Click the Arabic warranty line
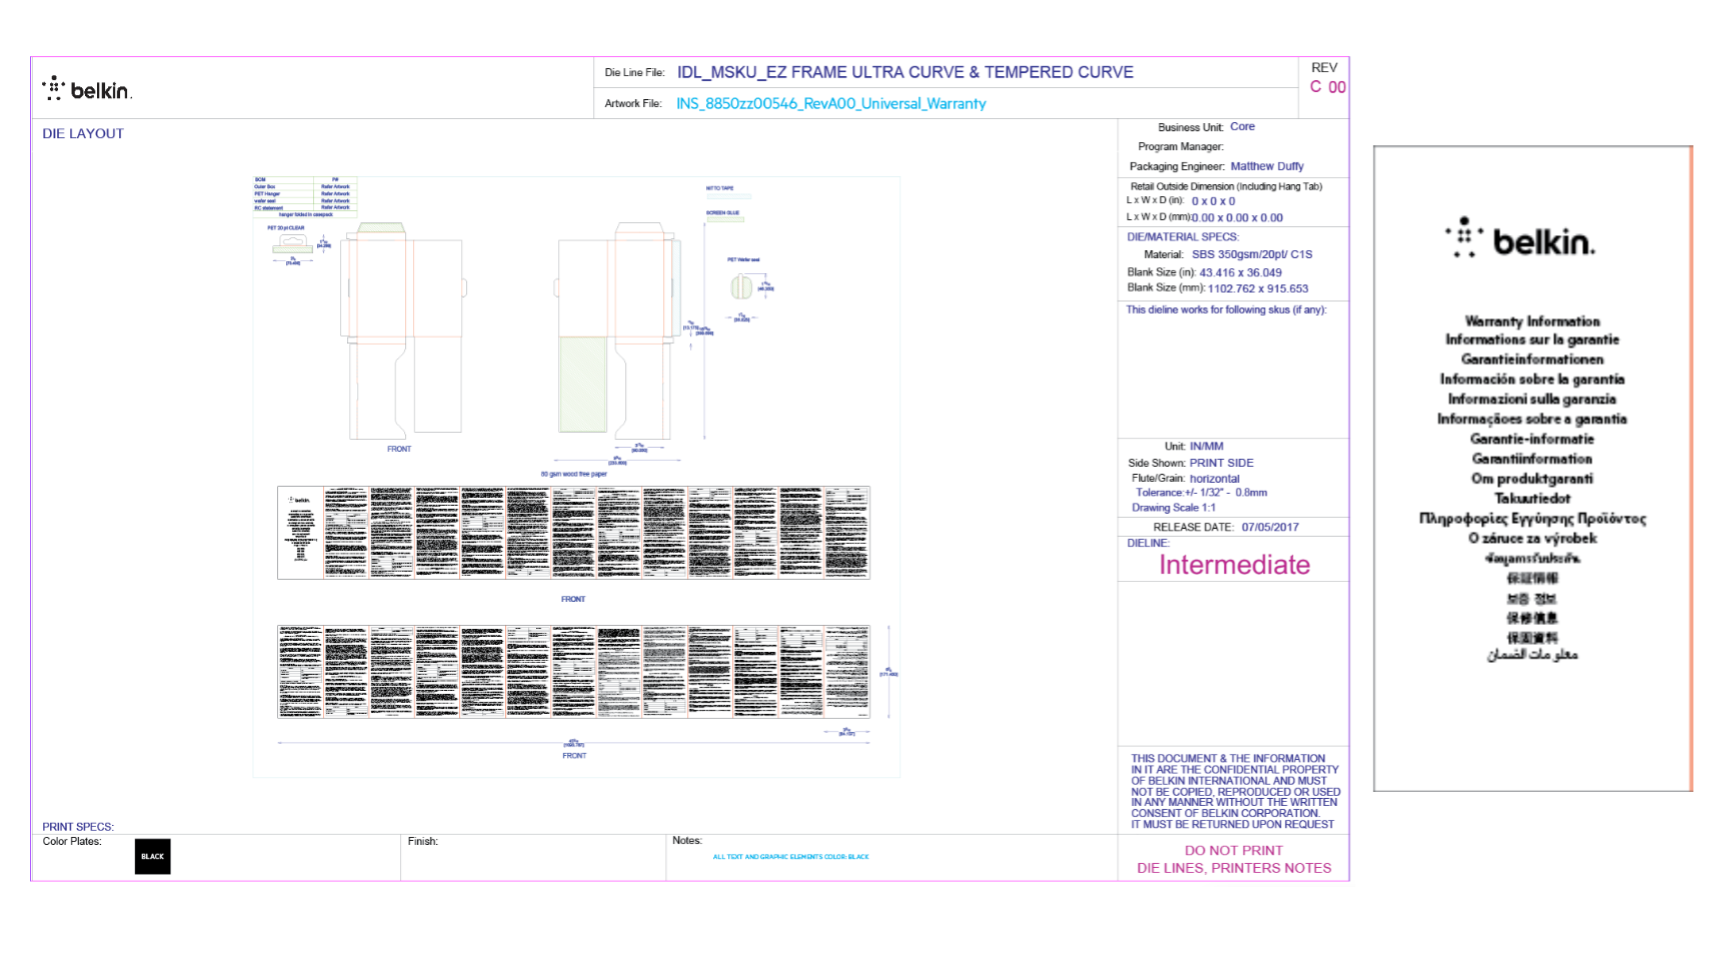 click(1532, 655)
